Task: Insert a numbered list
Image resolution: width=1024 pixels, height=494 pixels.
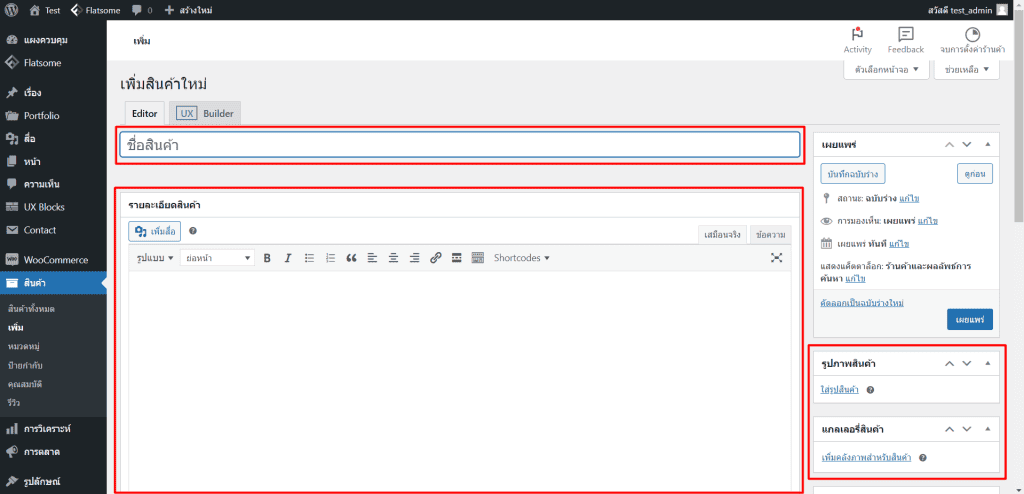Action: (x=330, y=258)
